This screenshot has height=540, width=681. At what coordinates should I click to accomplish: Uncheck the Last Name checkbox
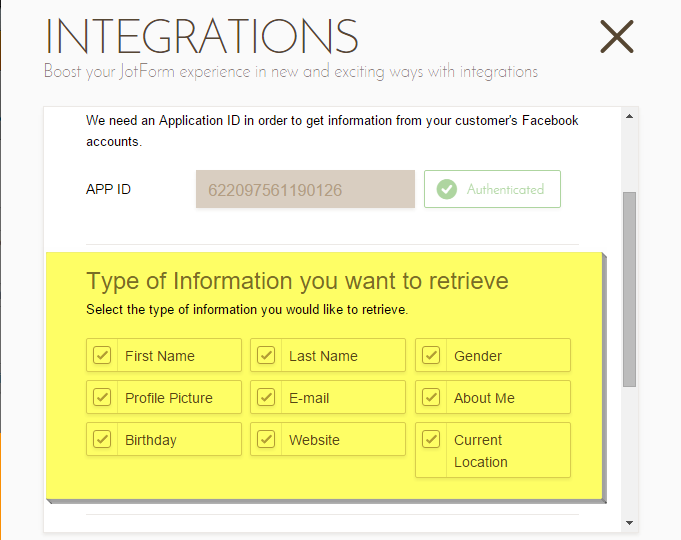266,355
